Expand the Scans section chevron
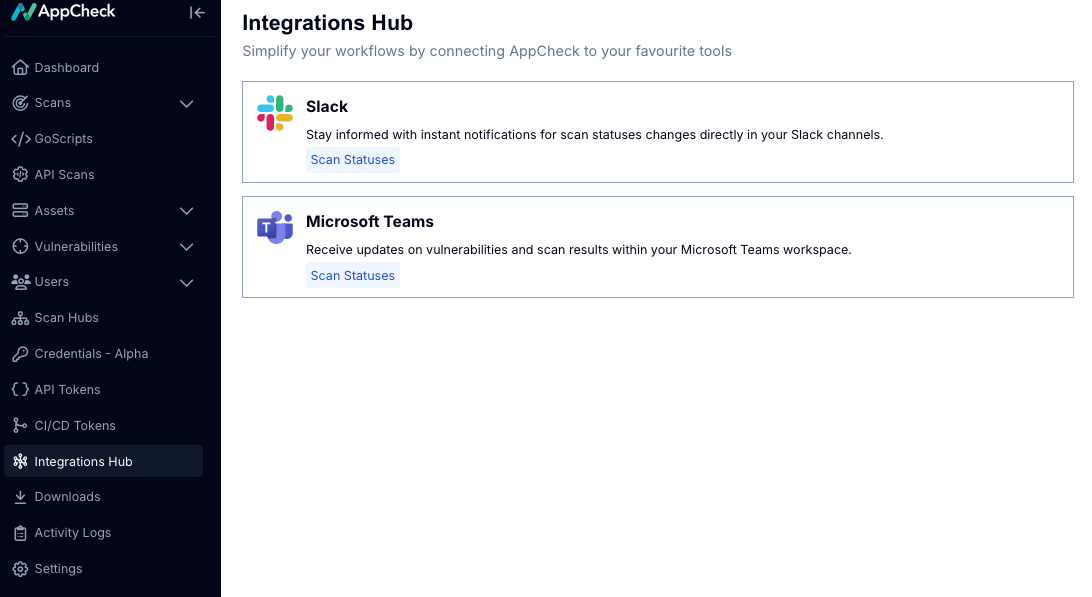This screenshot has height=597, width=1092. coord(186,103)
